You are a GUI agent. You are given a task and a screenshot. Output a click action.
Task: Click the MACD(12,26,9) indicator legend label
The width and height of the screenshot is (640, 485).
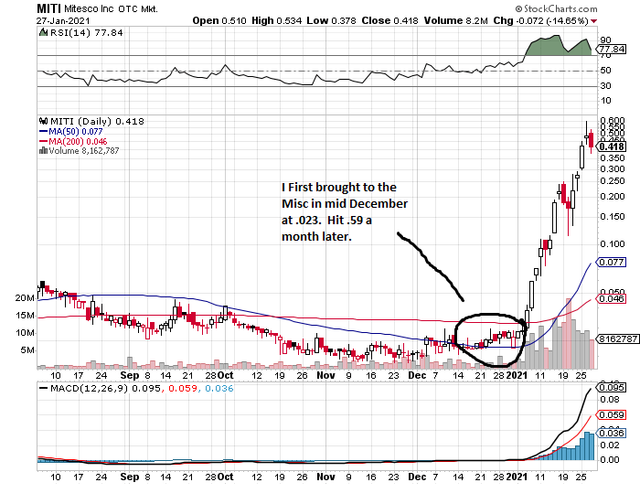coord(89,388)
